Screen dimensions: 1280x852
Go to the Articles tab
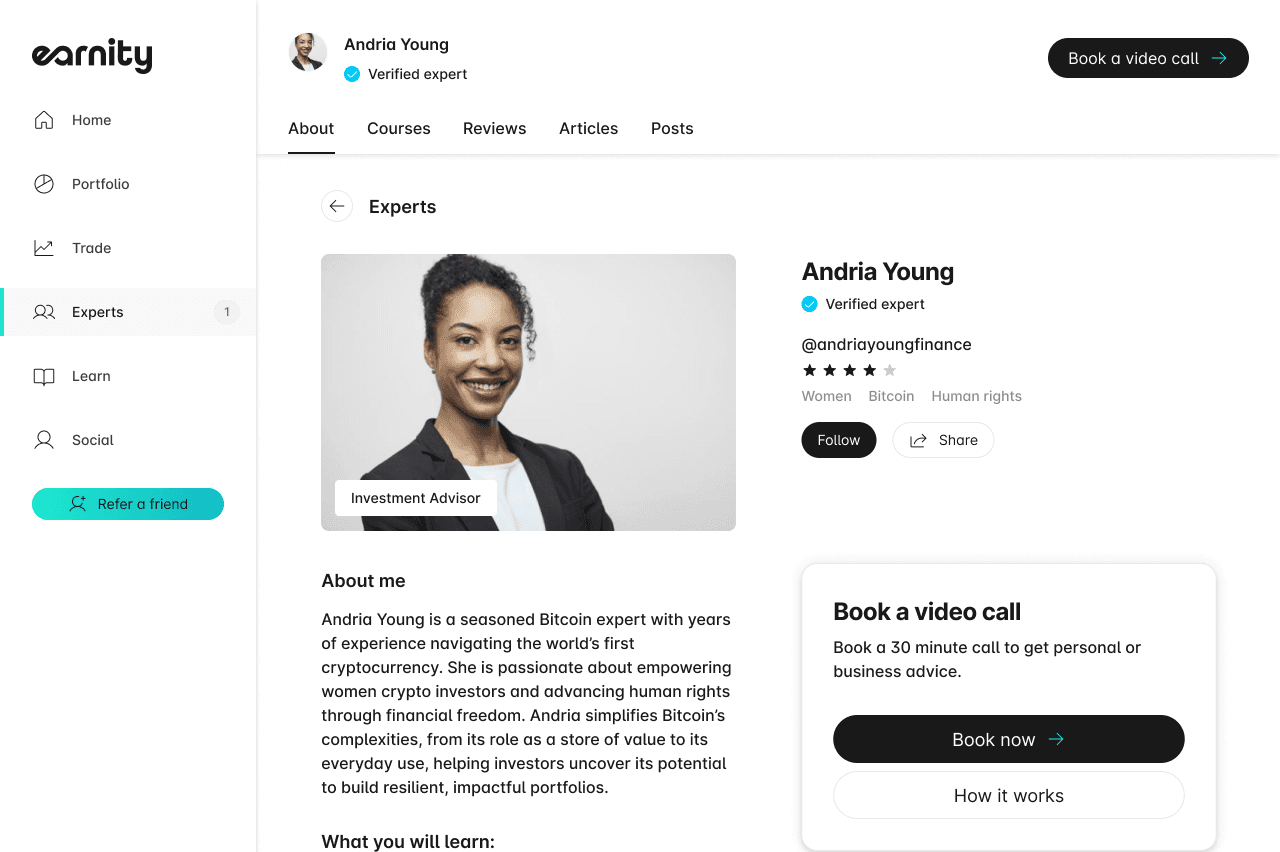tap(589, 129)
